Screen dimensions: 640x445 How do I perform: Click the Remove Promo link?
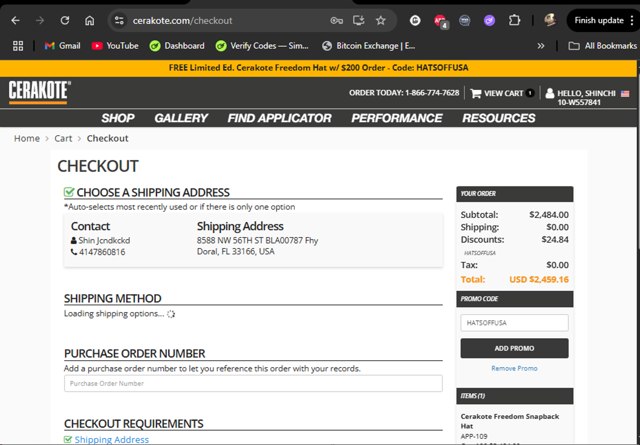[x=514, y=368]
